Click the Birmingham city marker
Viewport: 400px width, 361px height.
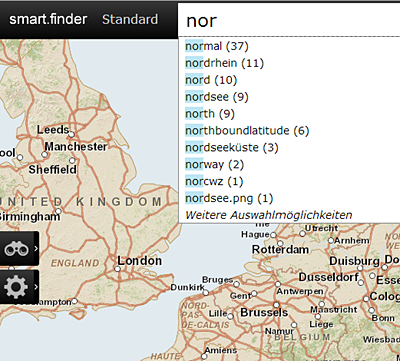pyautogui.click(x=59, y=211)
